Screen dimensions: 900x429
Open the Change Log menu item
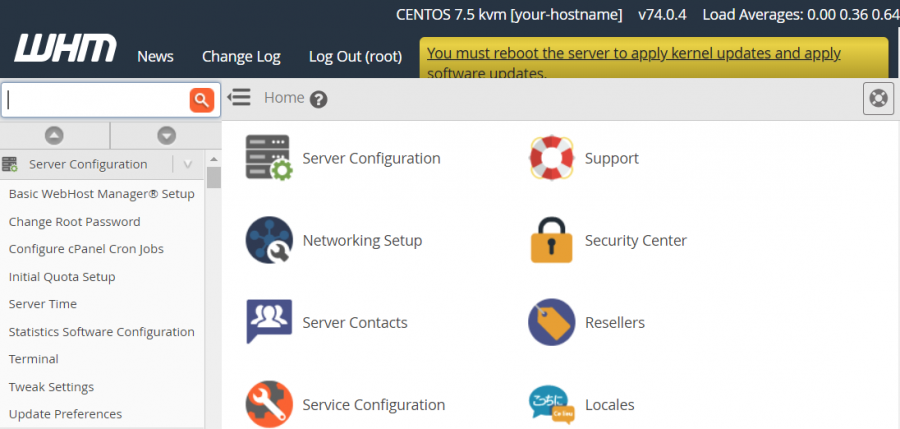click(x=241, y=56)
